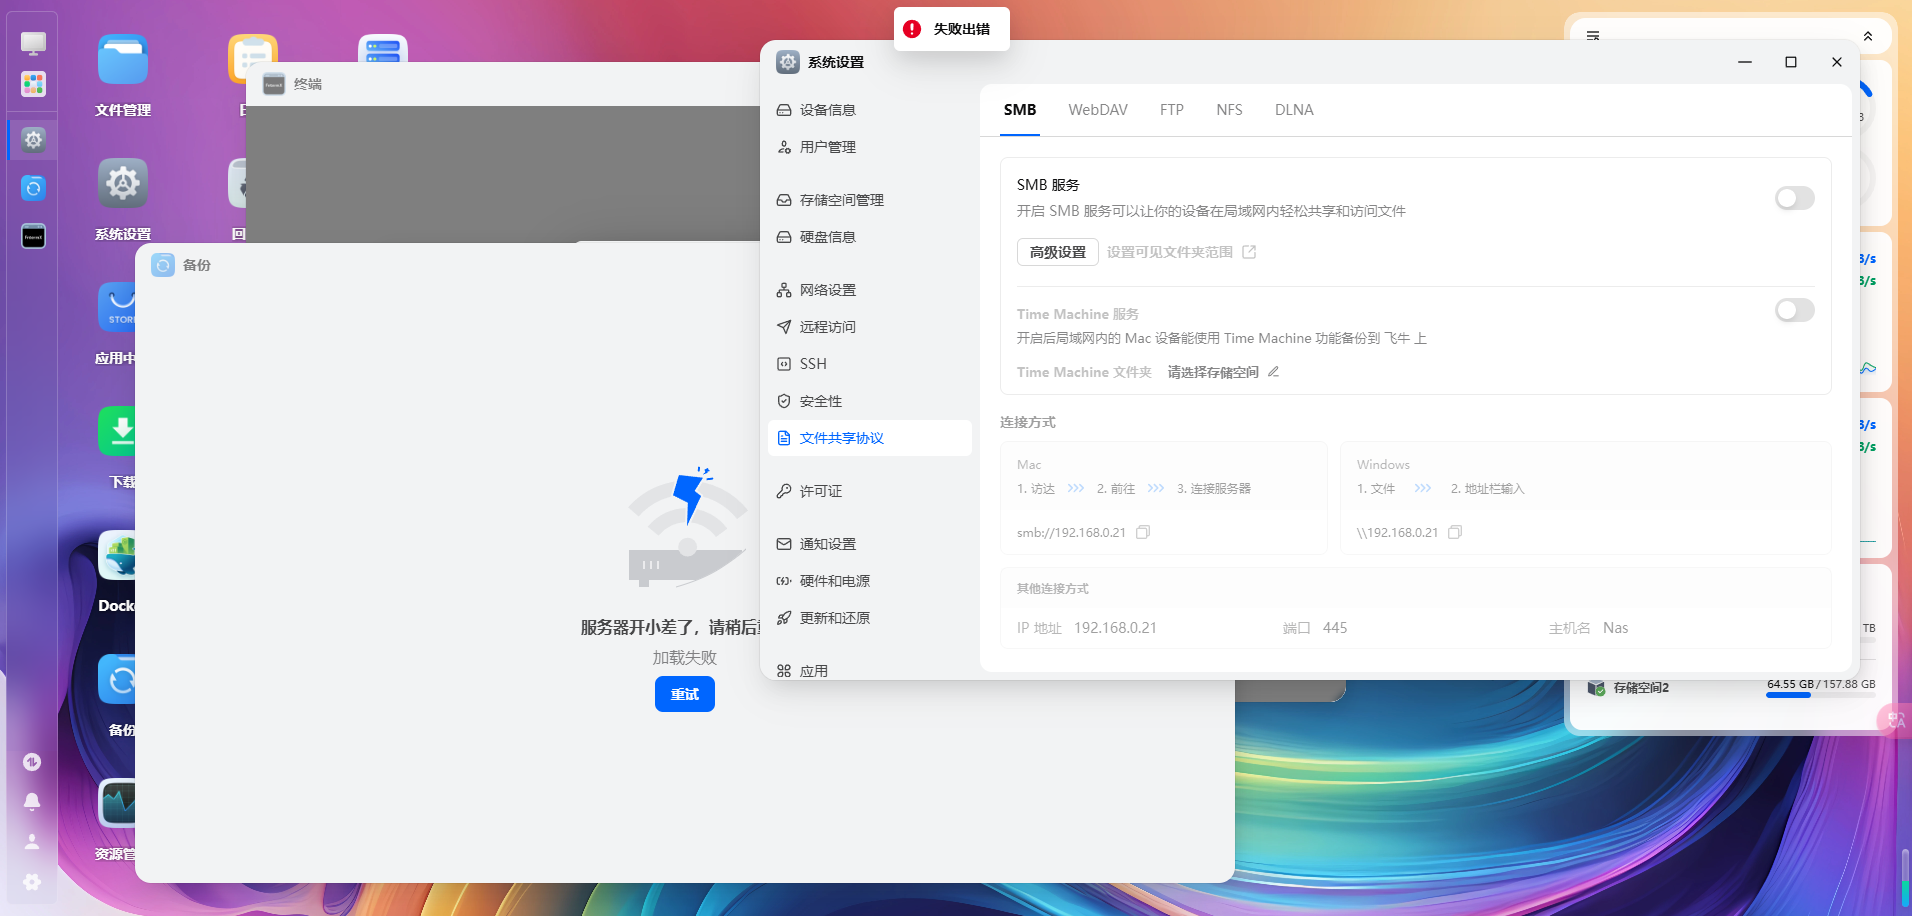The image size is (1912, 916).
Task: Open 应用 in the settings sidebar
Action: pyautogui.click(x=870, y=670)
